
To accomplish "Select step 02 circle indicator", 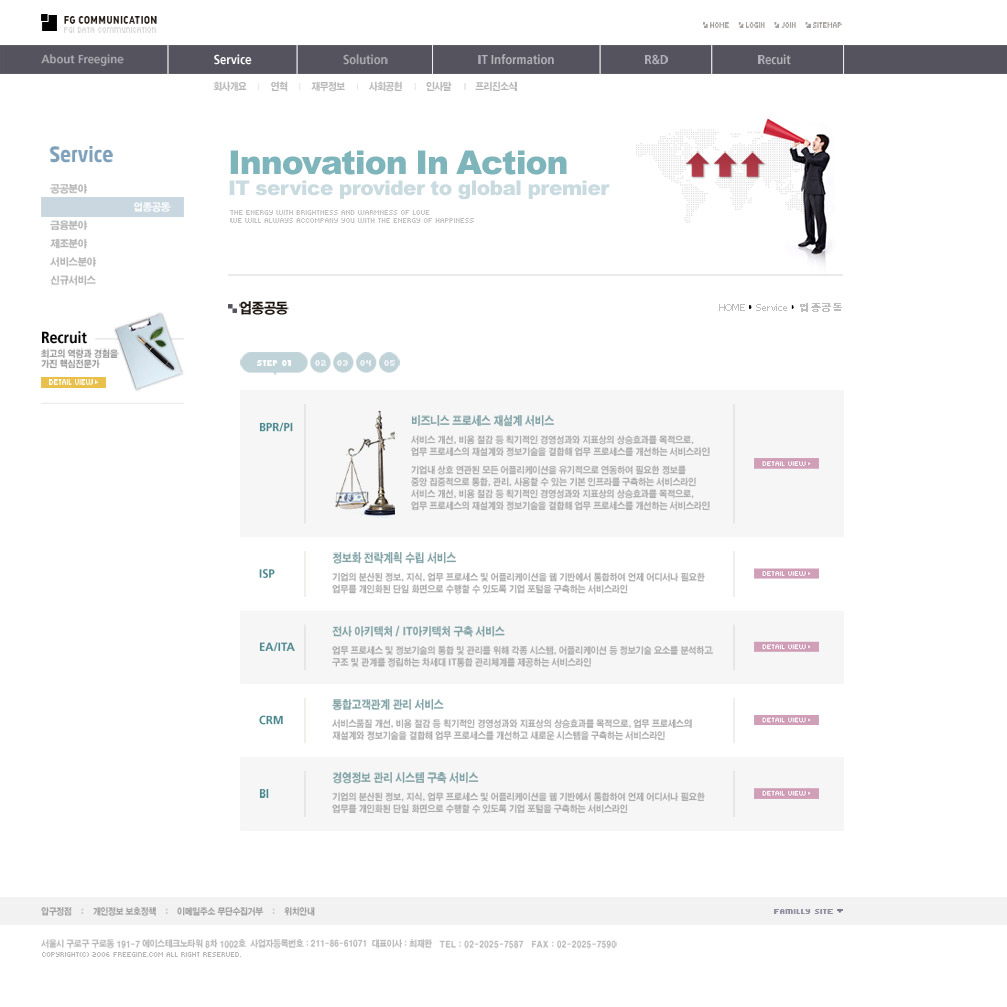I will [320, 362].
